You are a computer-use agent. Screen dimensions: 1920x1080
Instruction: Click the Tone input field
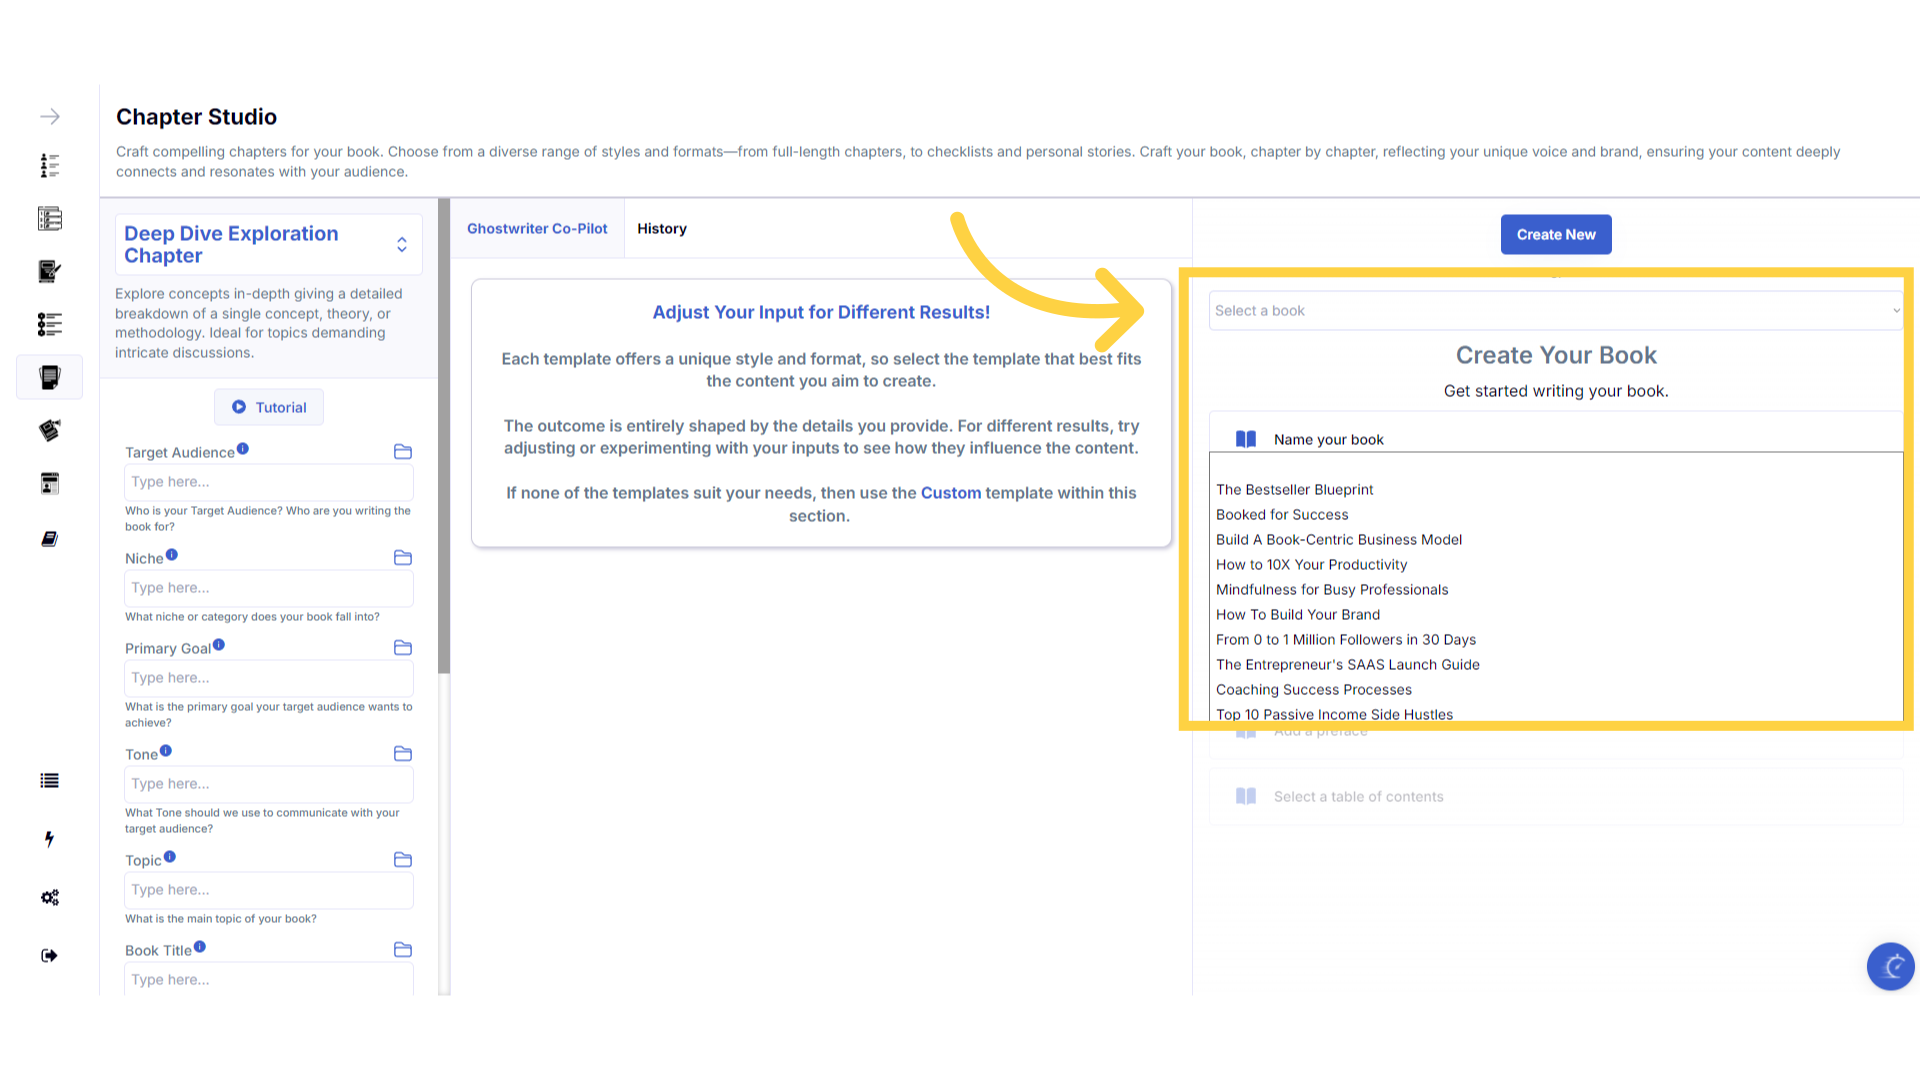(x=269, y=784)
